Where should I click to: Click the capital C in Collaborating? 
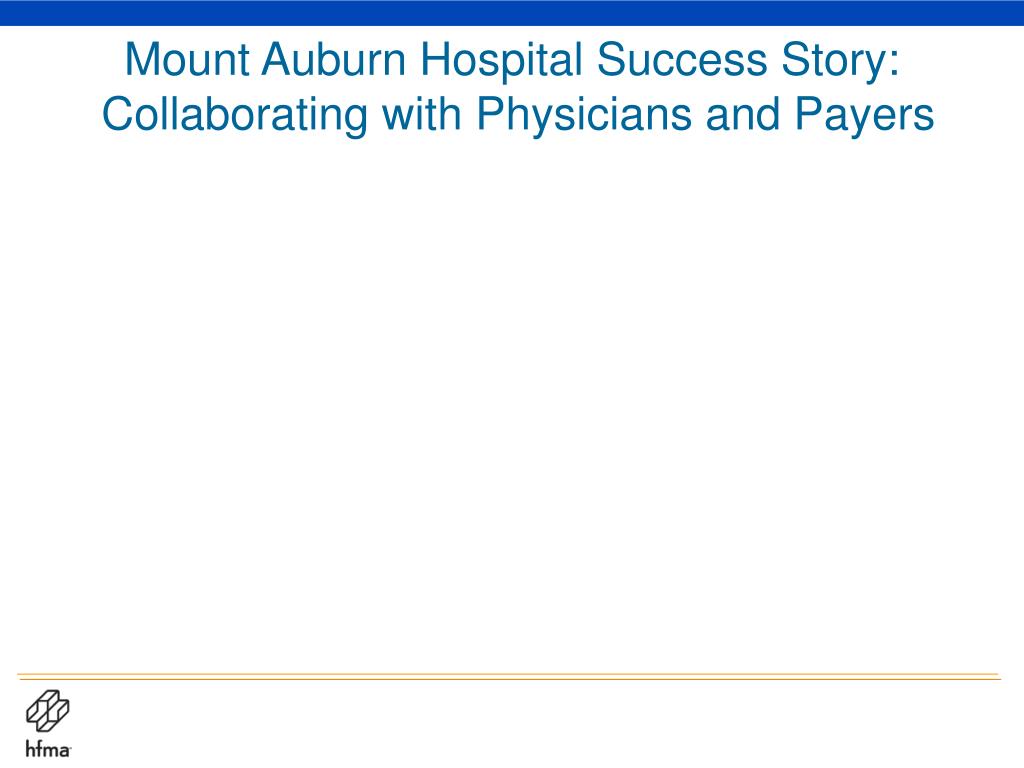point(118,114)
